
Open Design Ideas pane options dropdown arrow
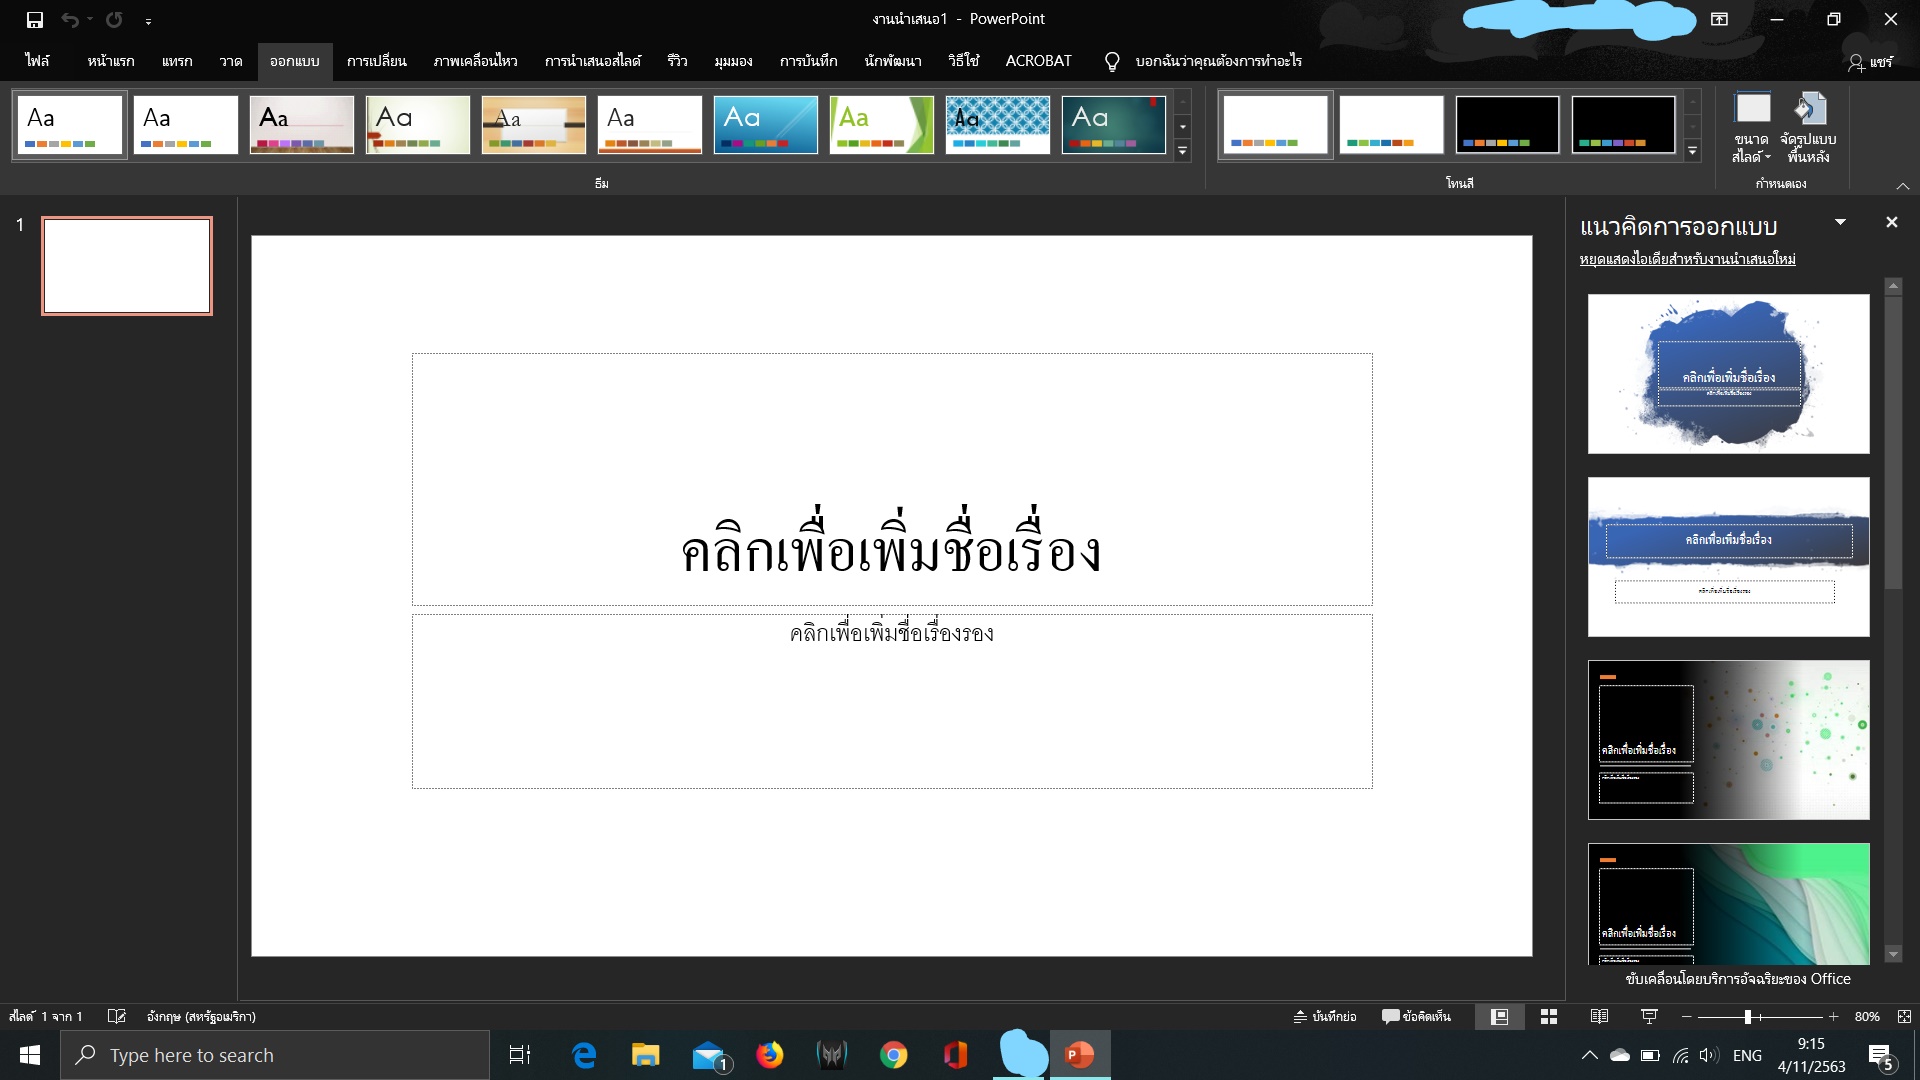pos(1840,222)
